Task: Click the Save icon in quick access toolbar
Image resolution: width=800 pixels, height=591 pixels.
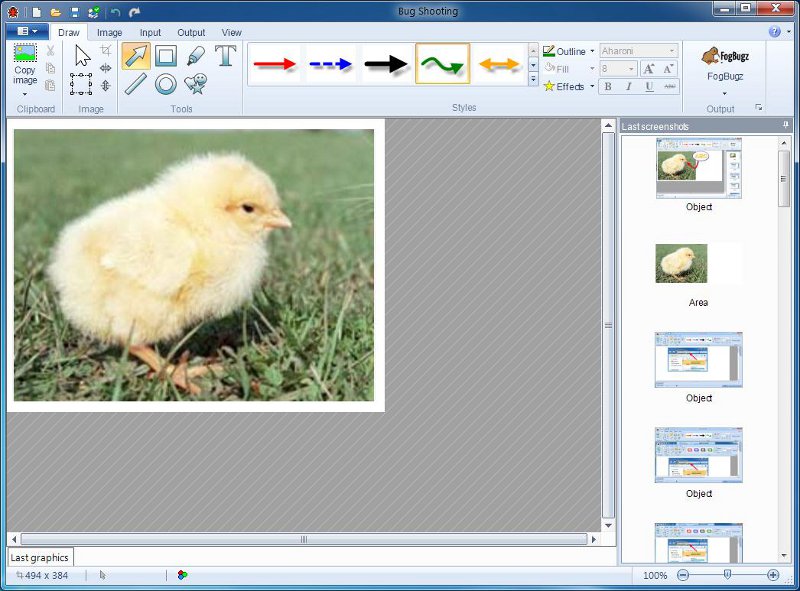Action: [75, 12]
